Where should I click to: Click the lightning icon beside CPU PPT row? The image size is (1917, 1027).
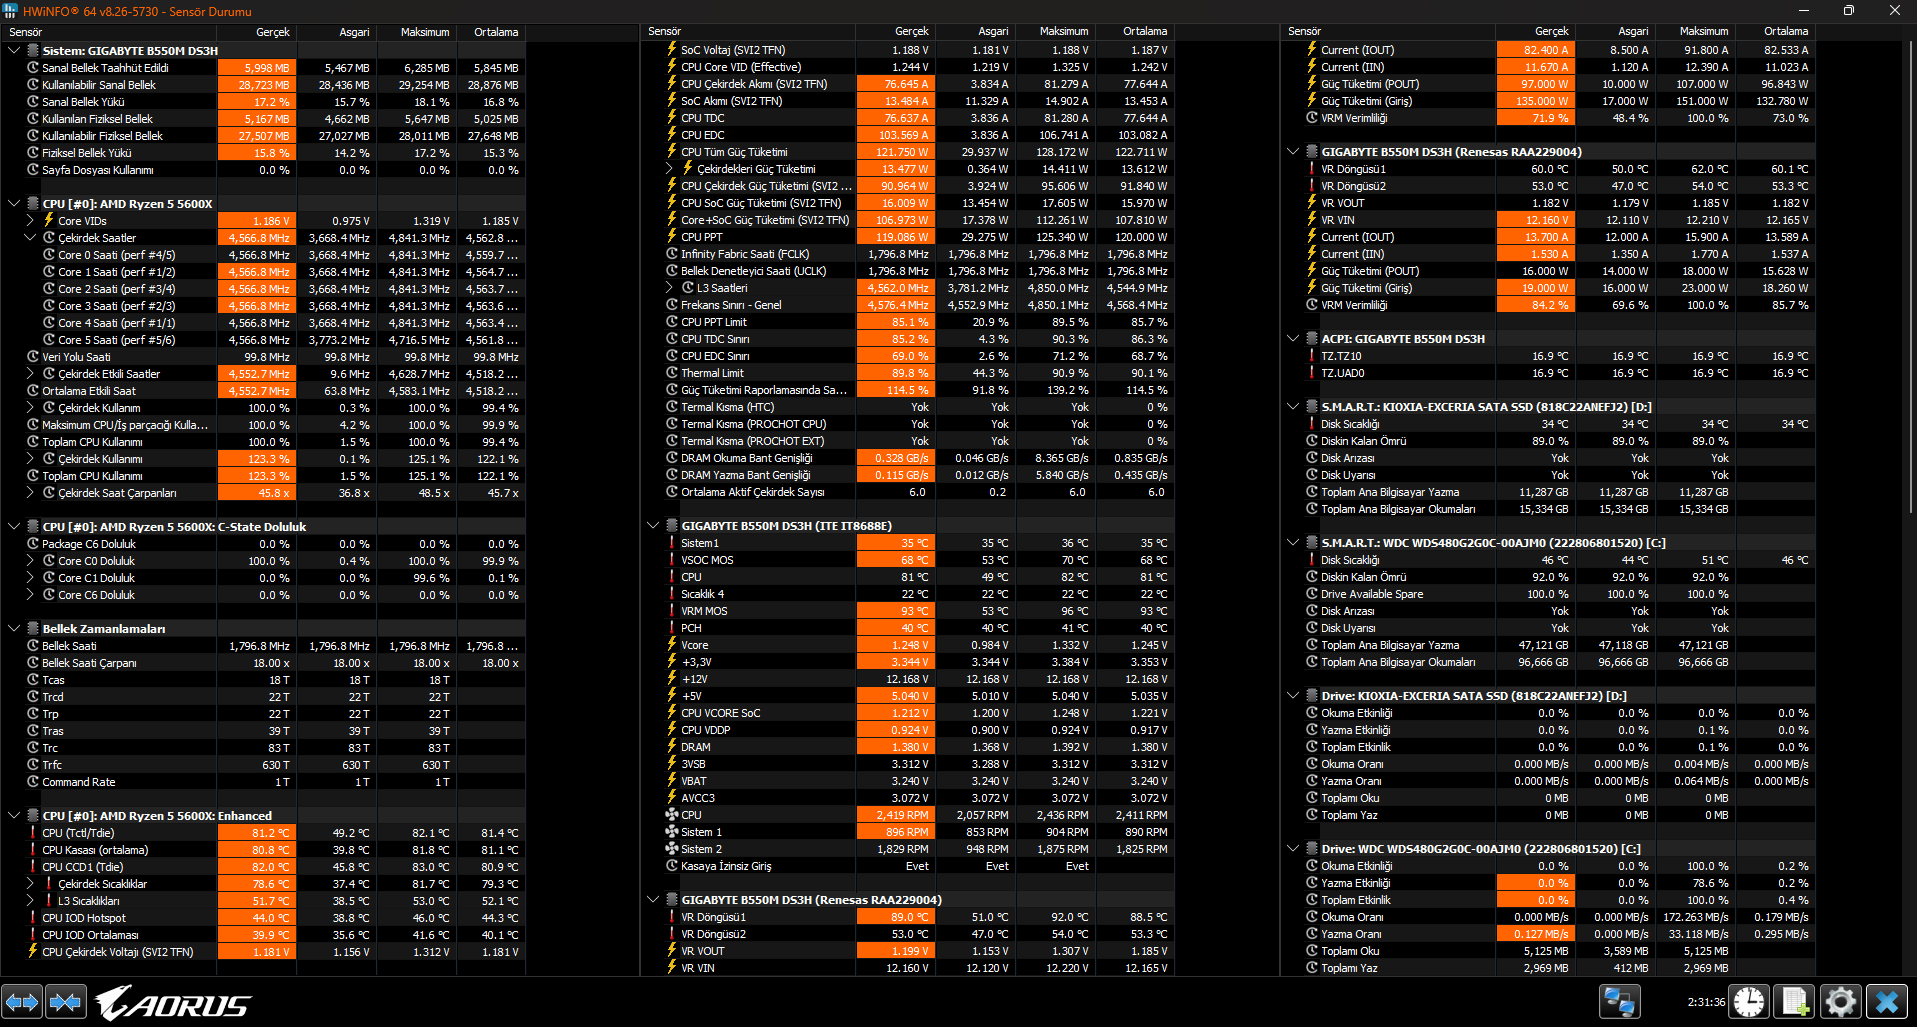(x=672, y=237)
